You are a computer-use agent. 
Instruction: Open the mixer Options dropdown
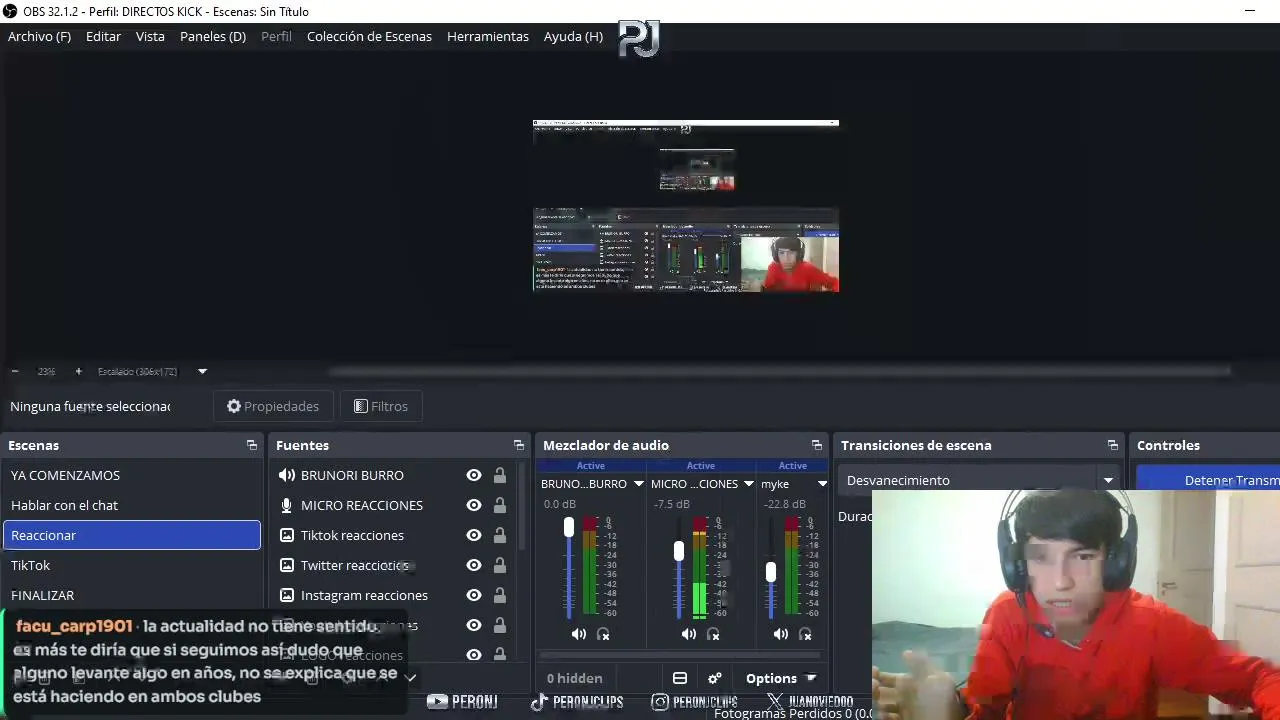click(x=781, y=678)
